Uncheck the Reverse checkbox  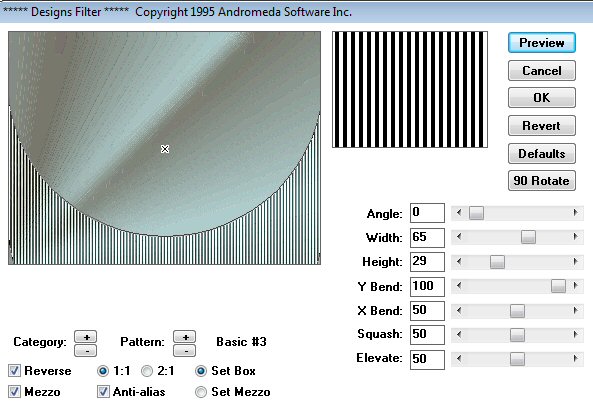pos(14,371)
